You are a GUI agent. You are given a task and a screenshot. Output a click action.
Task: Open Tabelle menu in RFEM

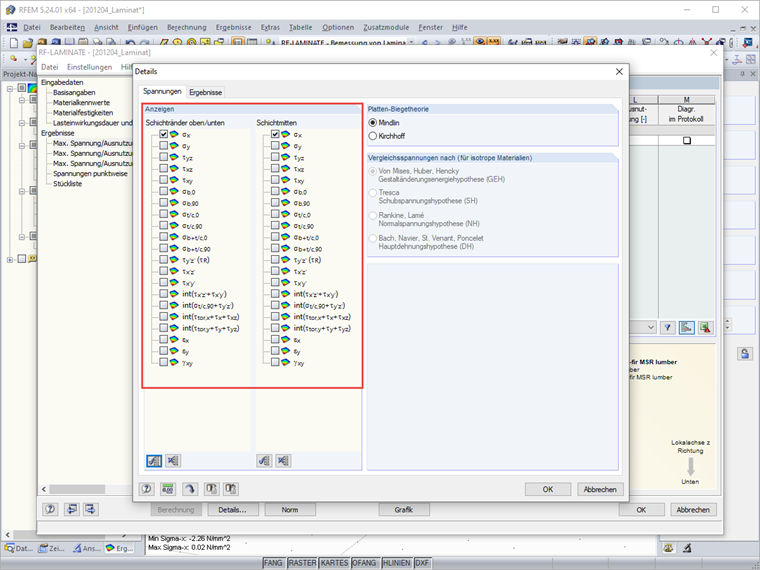coord(301,28)
